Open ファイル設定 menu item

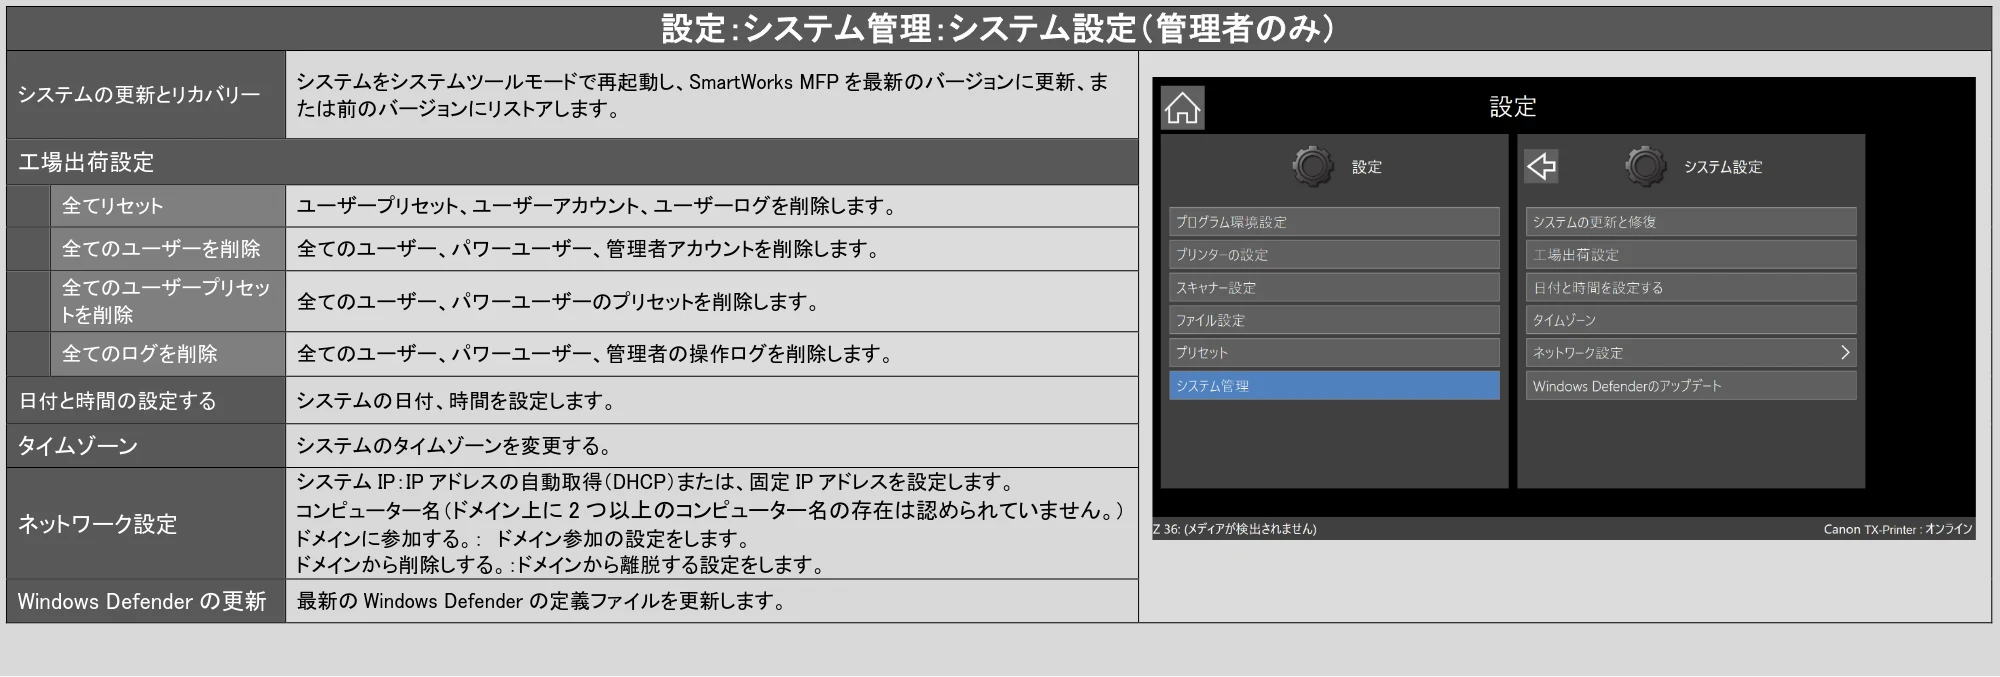click(x=1334, y=320)
